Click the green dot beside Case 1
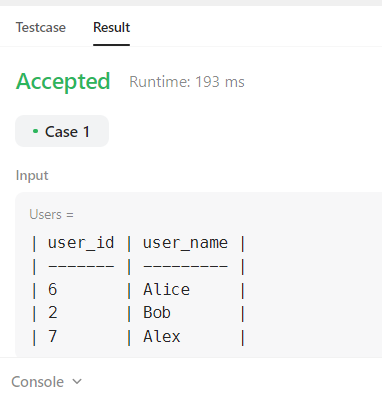Image resolution: width=382 pixels, height=393 pixels. pos(35,131)
